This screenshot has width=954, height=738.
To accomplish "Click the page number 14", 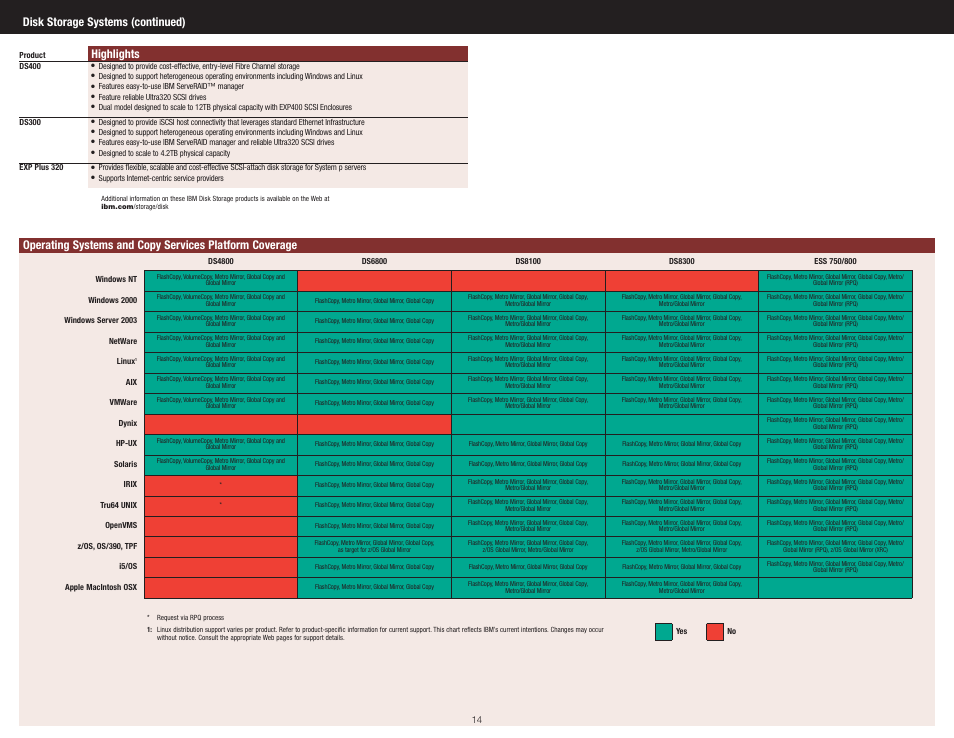I will pos(476,720).
